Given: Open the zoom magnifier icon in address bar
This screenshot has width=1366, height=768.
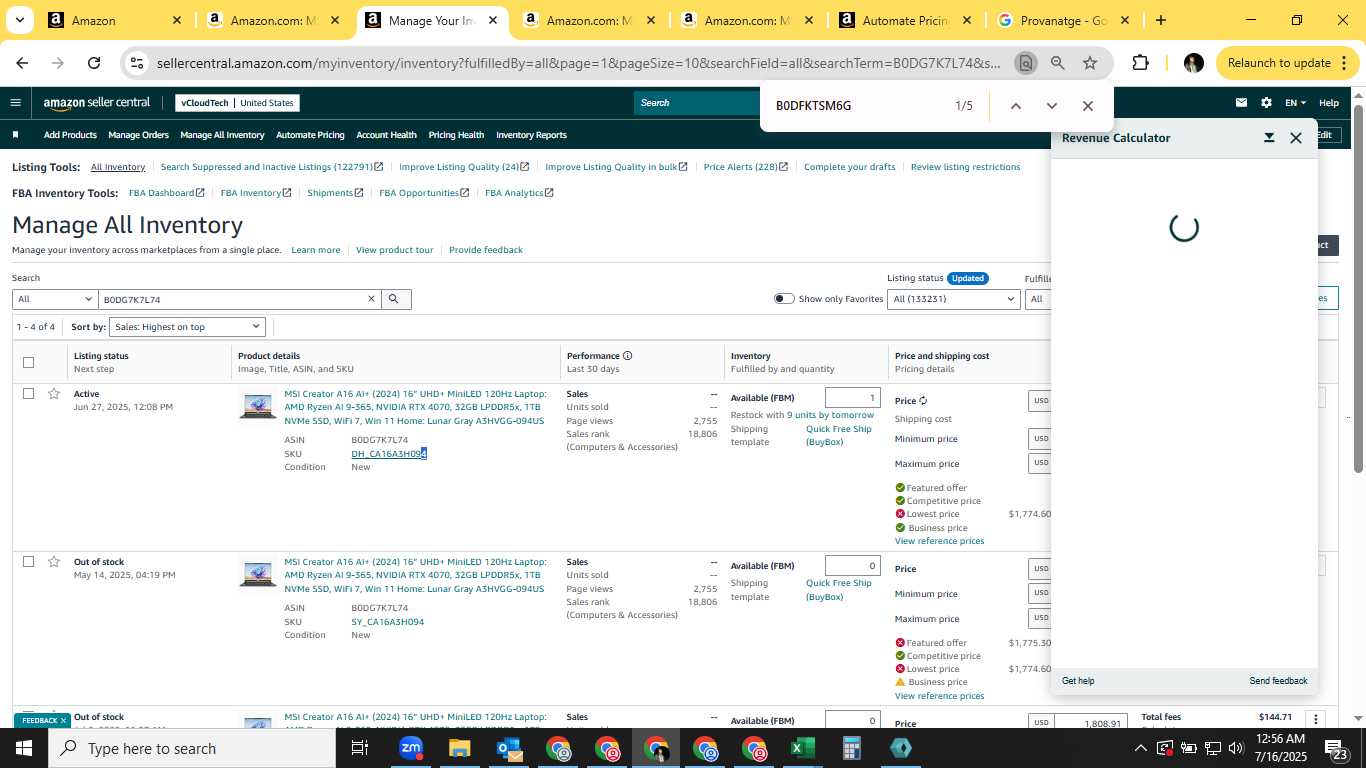Looking at the screenshot, I should pos(1057,63).
